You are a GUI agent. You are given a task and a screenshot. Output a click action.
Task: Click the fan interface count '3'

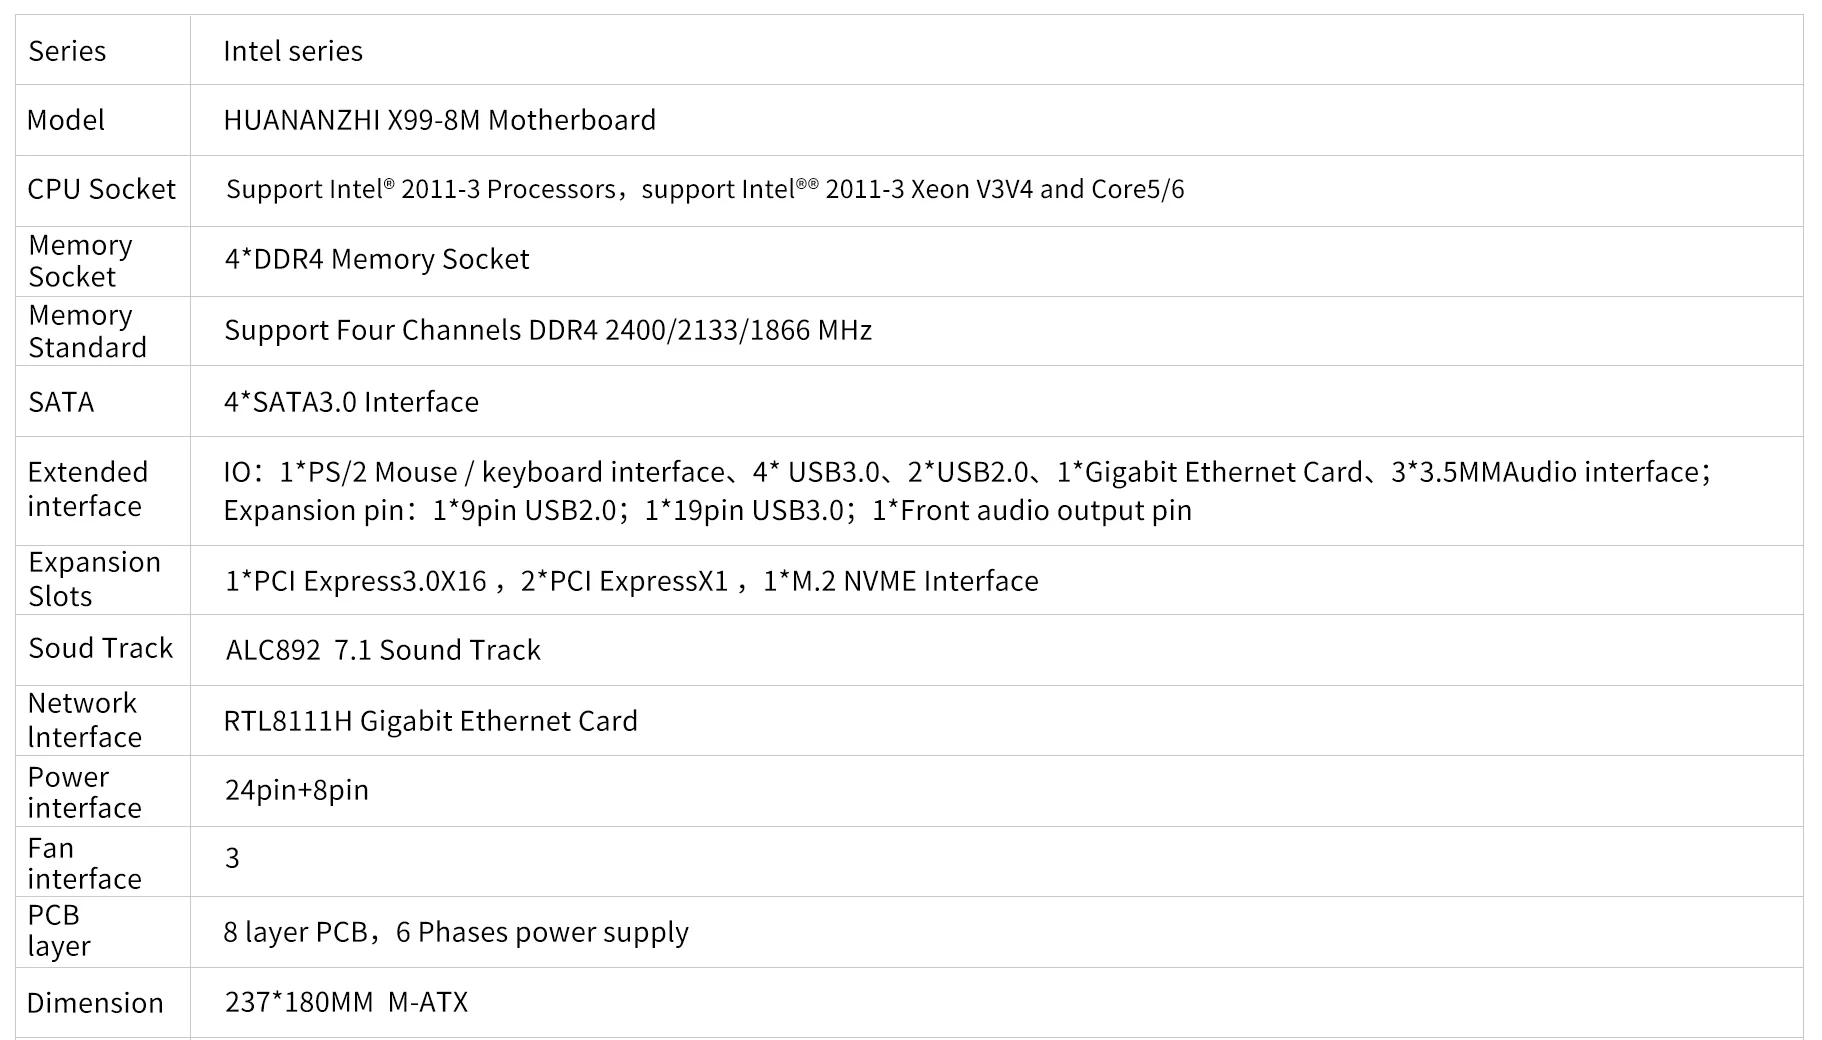tap(232, 858)
